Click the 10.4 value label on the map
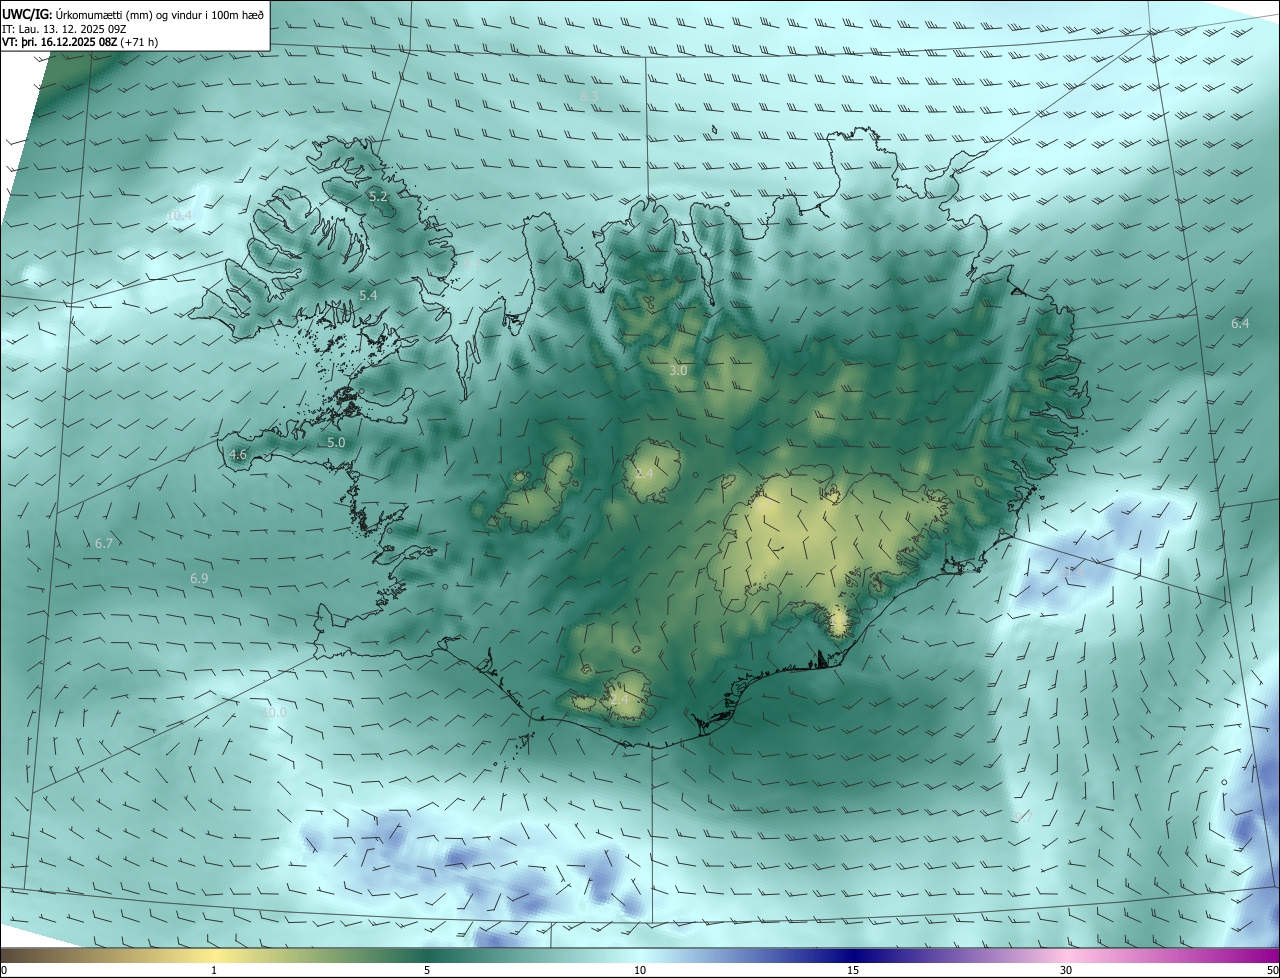Image resolution: width=1280 pixels, height=978 pixels. (x=179, y=215)
